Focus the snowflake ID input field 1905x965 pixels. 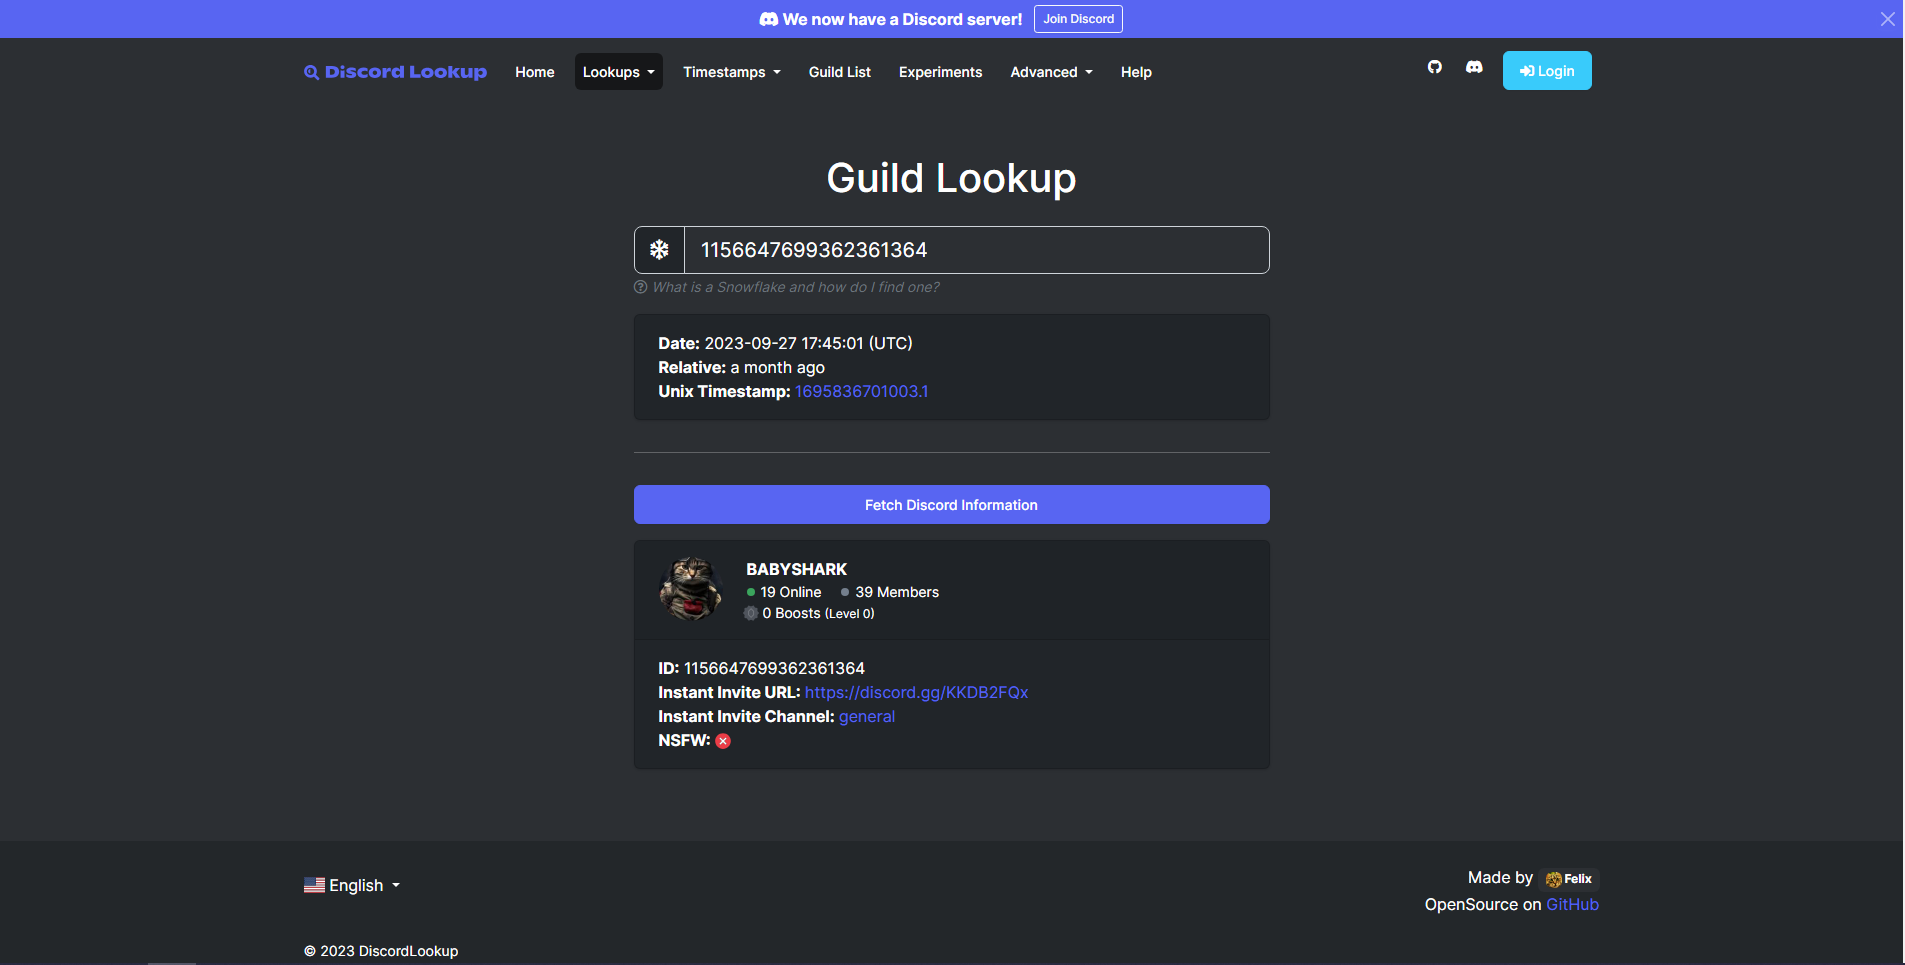977,250
